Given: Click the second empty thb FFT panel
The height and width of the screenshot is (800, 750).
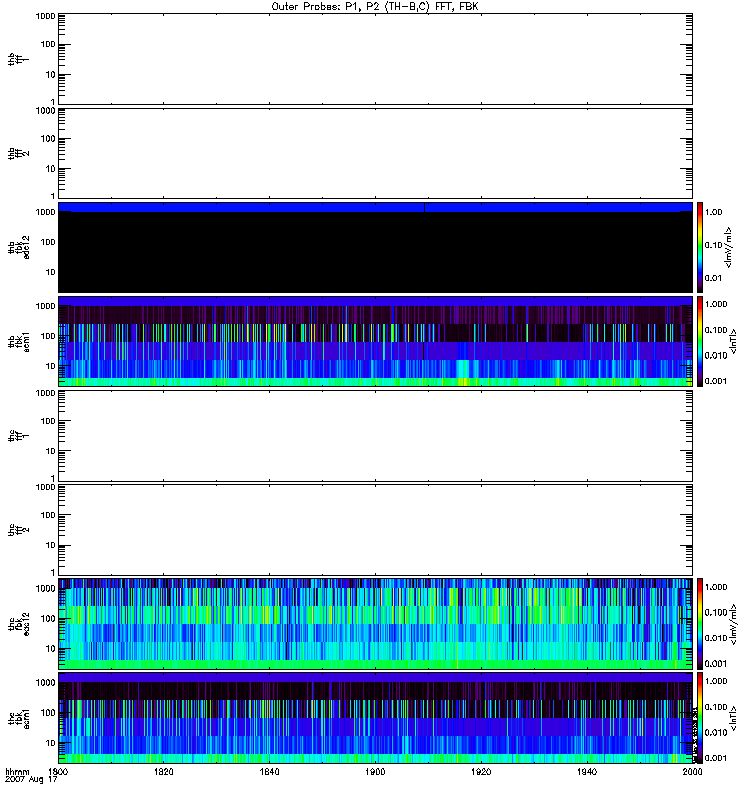Looking at the screenshot, I should (375, 152).
